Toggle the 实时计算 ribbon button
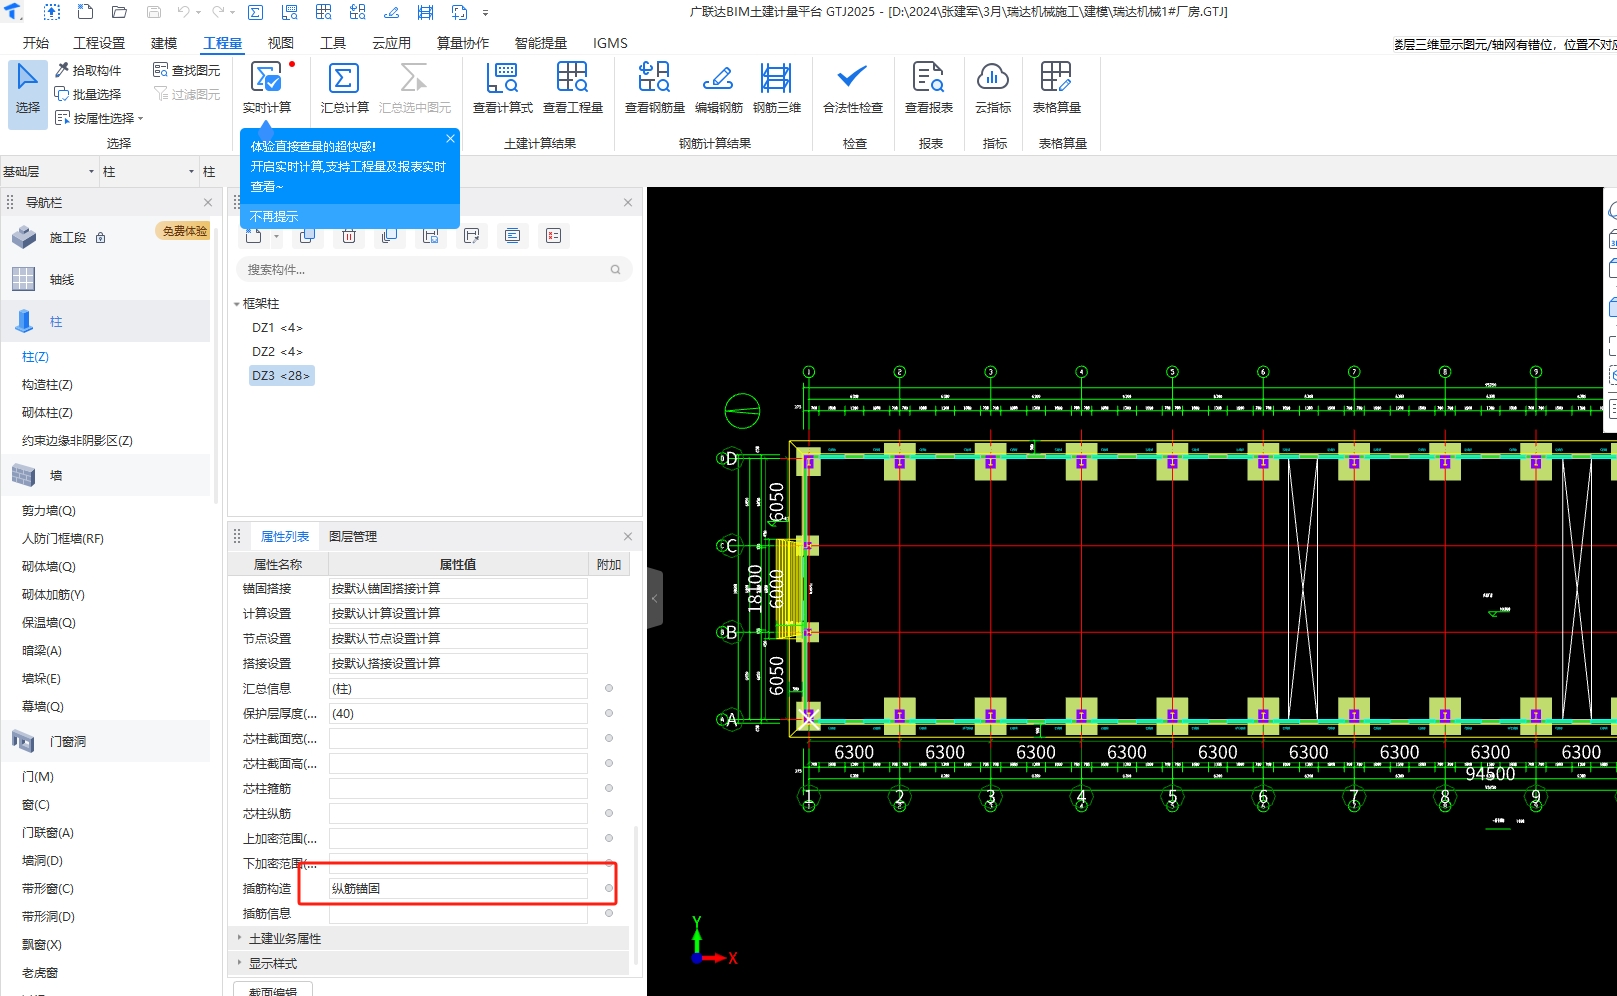 pos(267,88)
